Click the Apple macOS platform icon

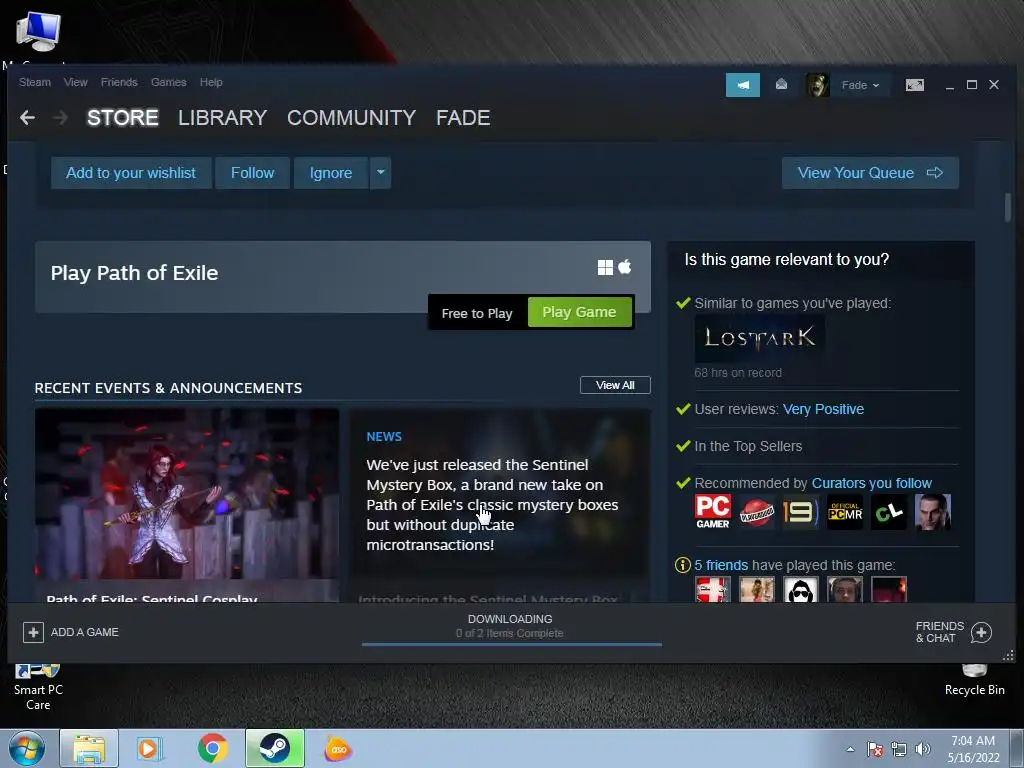(625, 266)
